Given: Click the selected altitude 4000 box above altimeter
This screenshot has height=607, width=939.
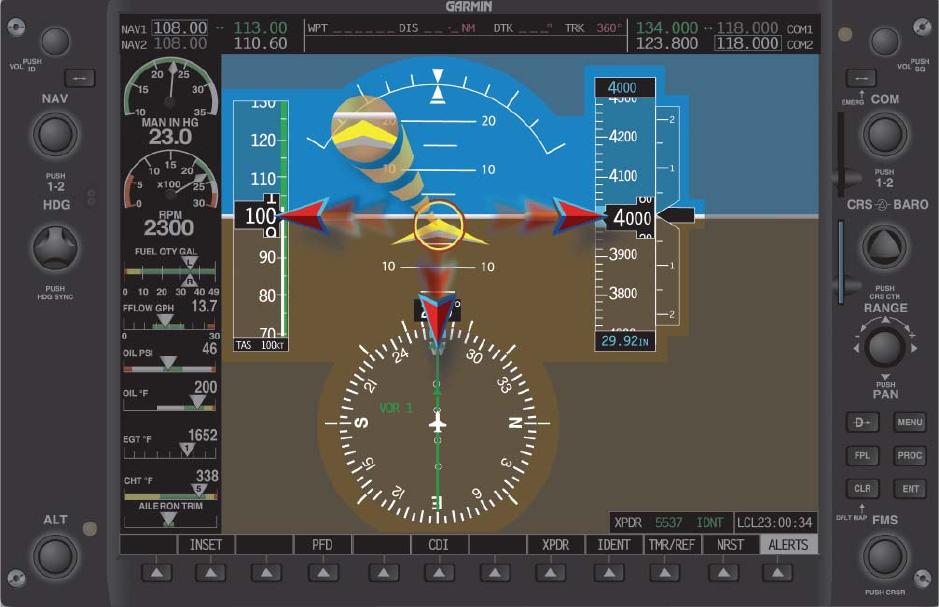Looking at the screenshot, I should 625,87.
